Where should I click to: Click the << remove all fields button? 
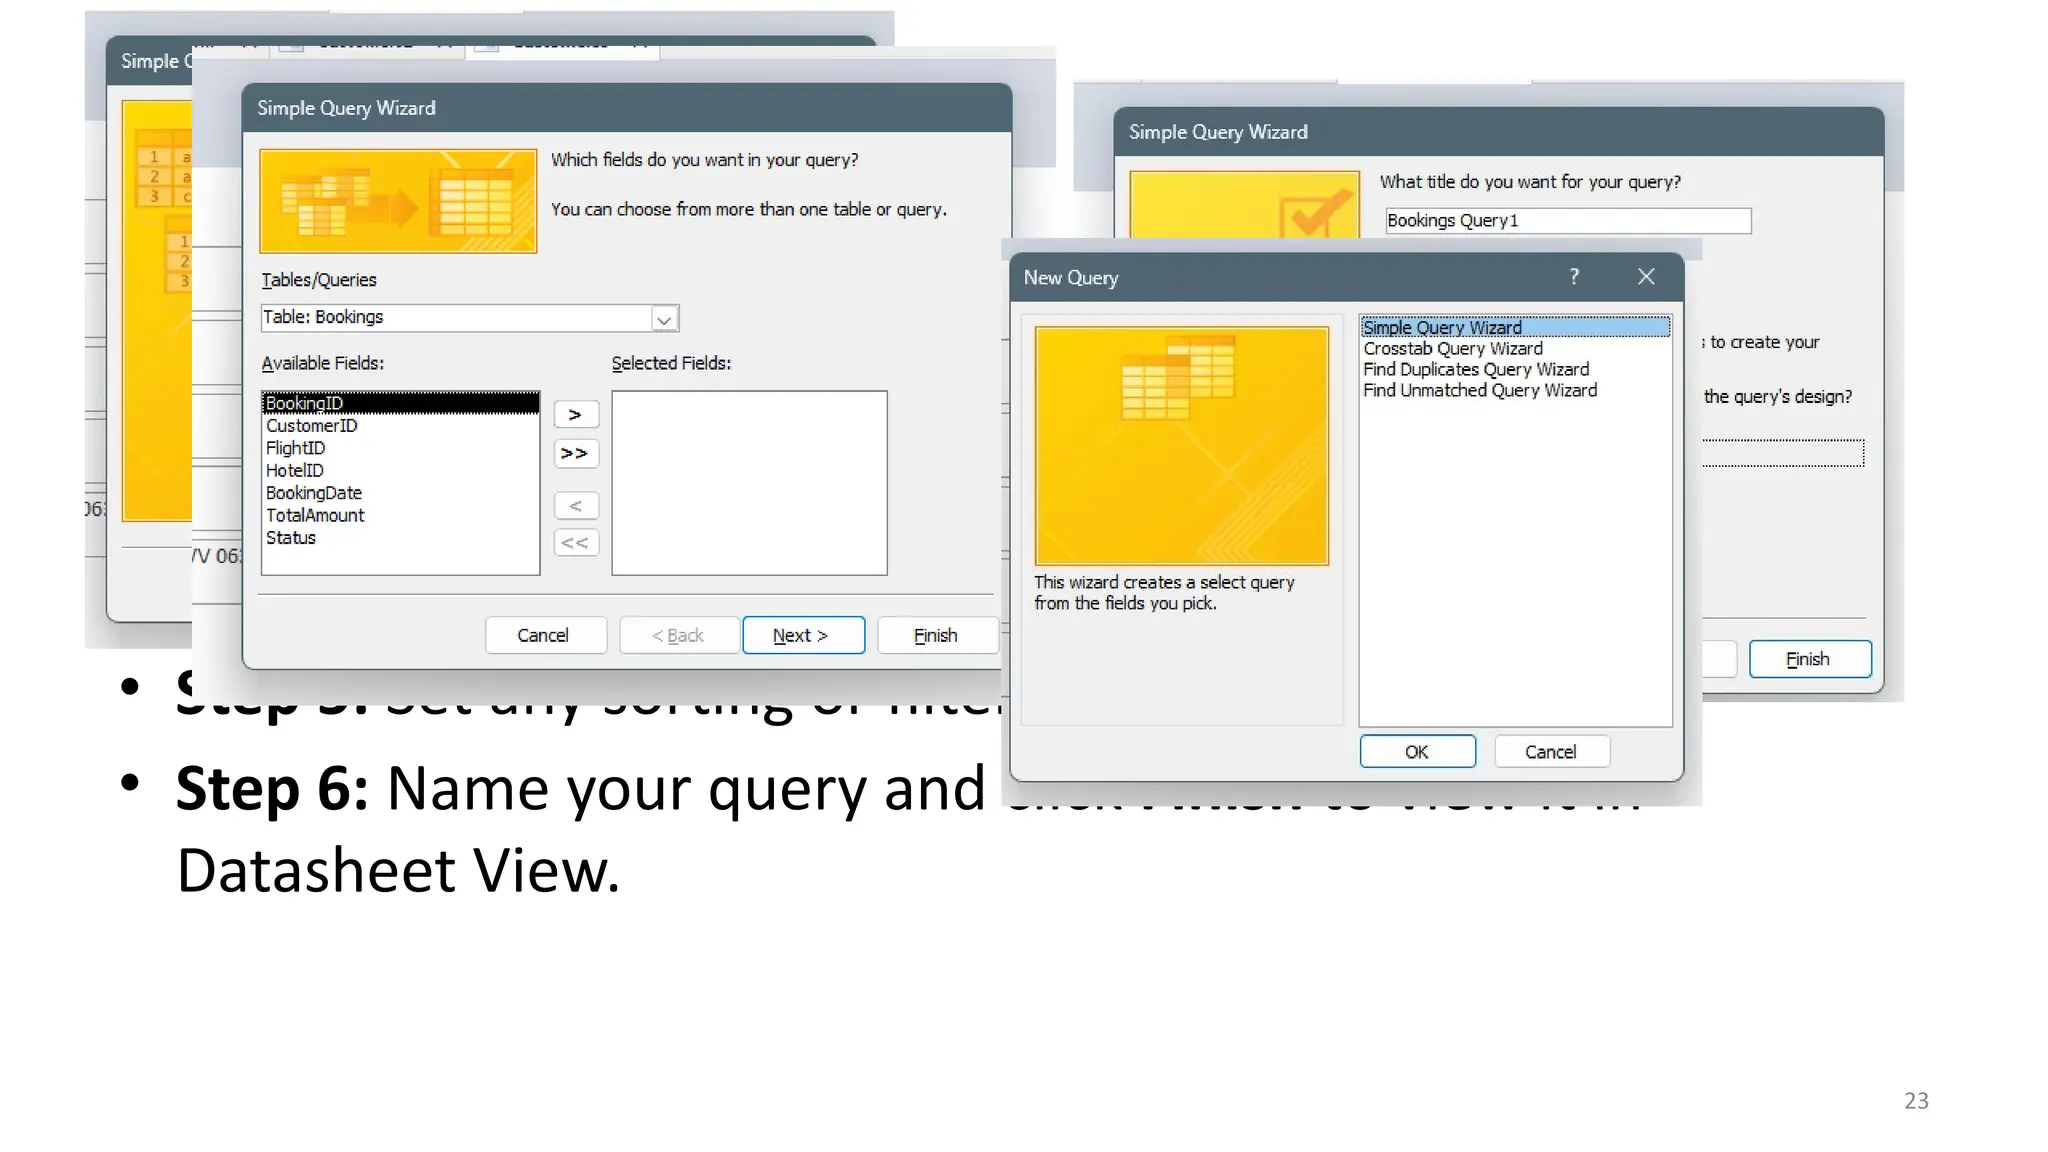tap(575, 543)
